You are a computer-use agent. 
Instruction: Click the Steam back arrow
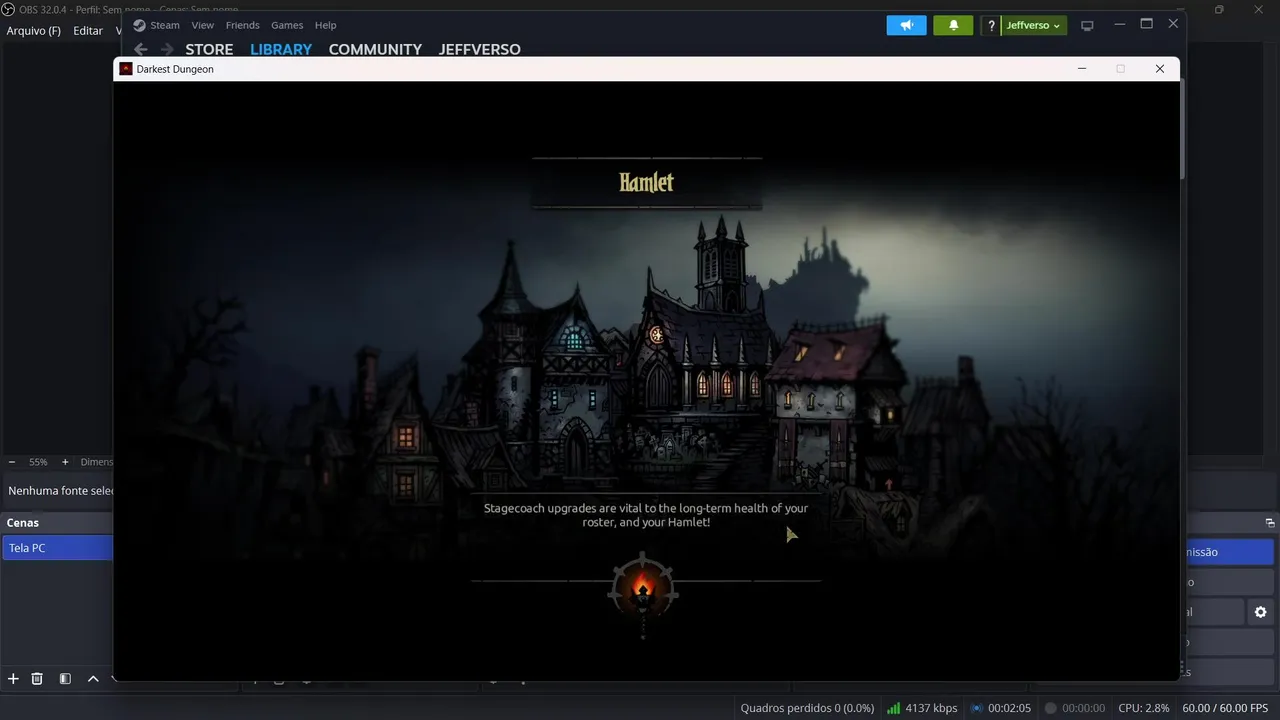(141, 49)
